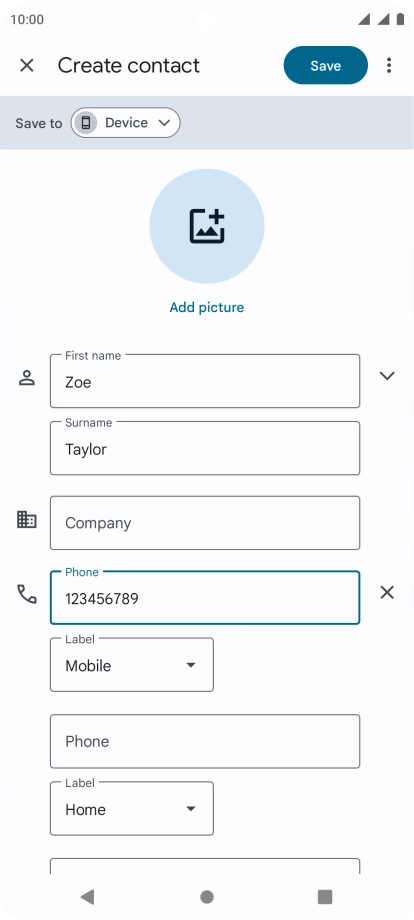Image resolution: width=414 pixels, height=920 pixels.
Task: Tap the Android back navigation button
Action: 87,897
